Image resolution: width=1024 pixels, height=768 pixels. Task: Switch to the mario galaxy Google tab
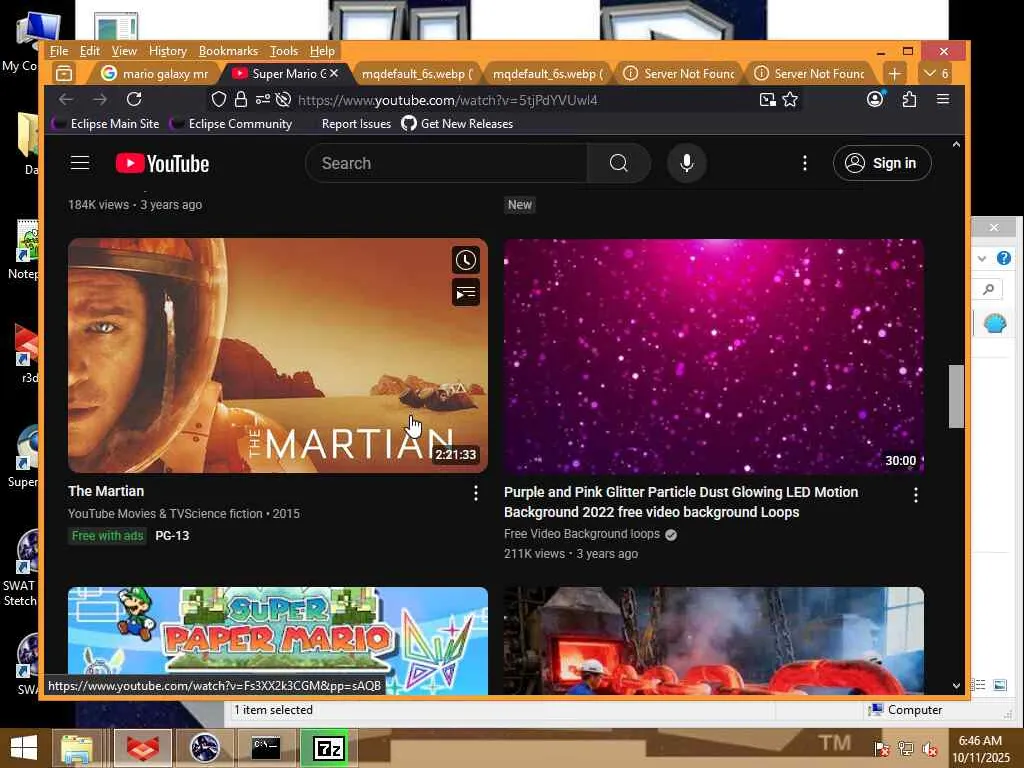155,74
